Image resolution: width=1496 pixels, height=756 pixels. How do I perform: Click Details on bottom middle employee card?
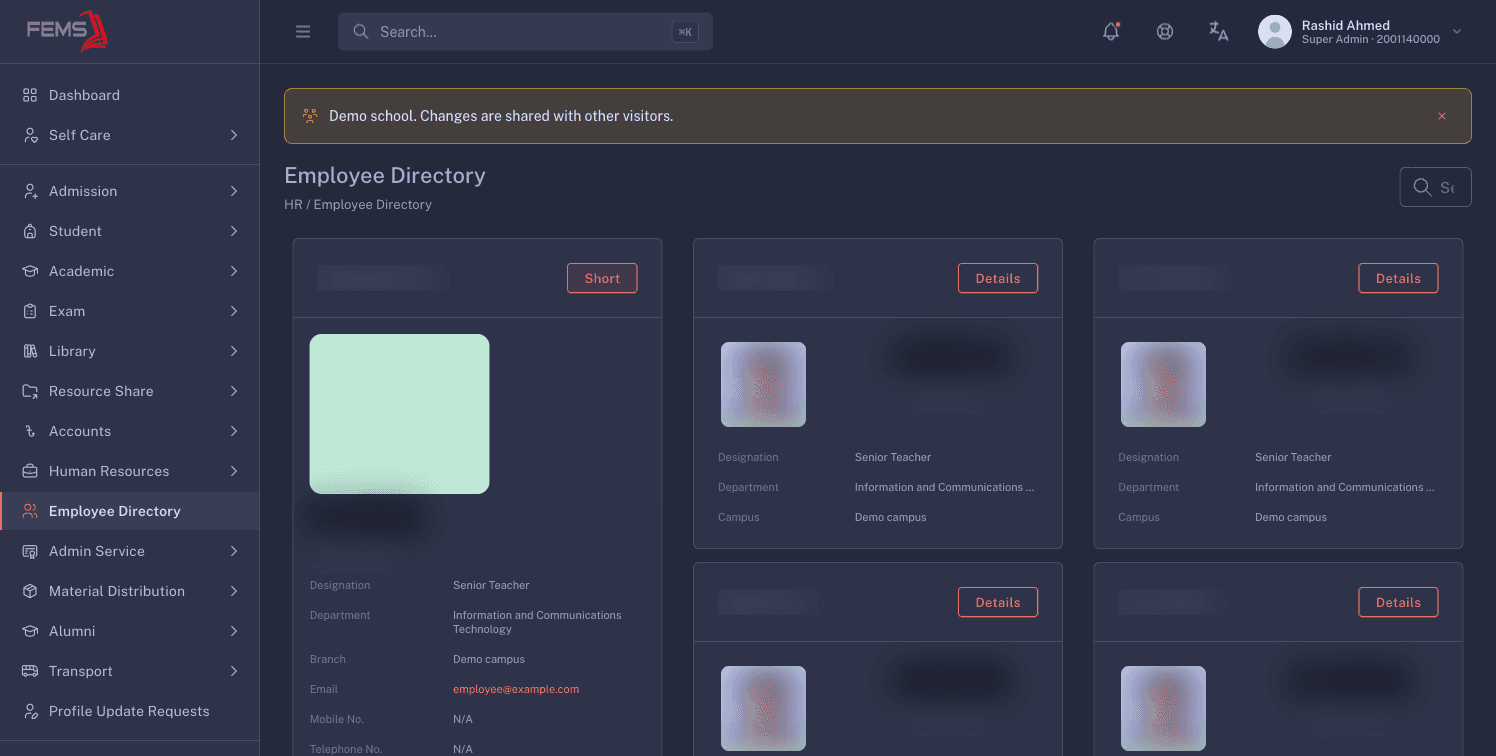coord(998,602)
